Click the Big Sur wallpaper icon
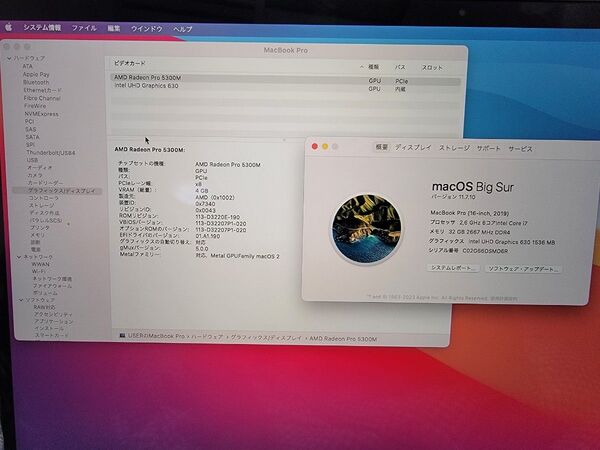Screen dimensions: 600x450 click(367, 228)
